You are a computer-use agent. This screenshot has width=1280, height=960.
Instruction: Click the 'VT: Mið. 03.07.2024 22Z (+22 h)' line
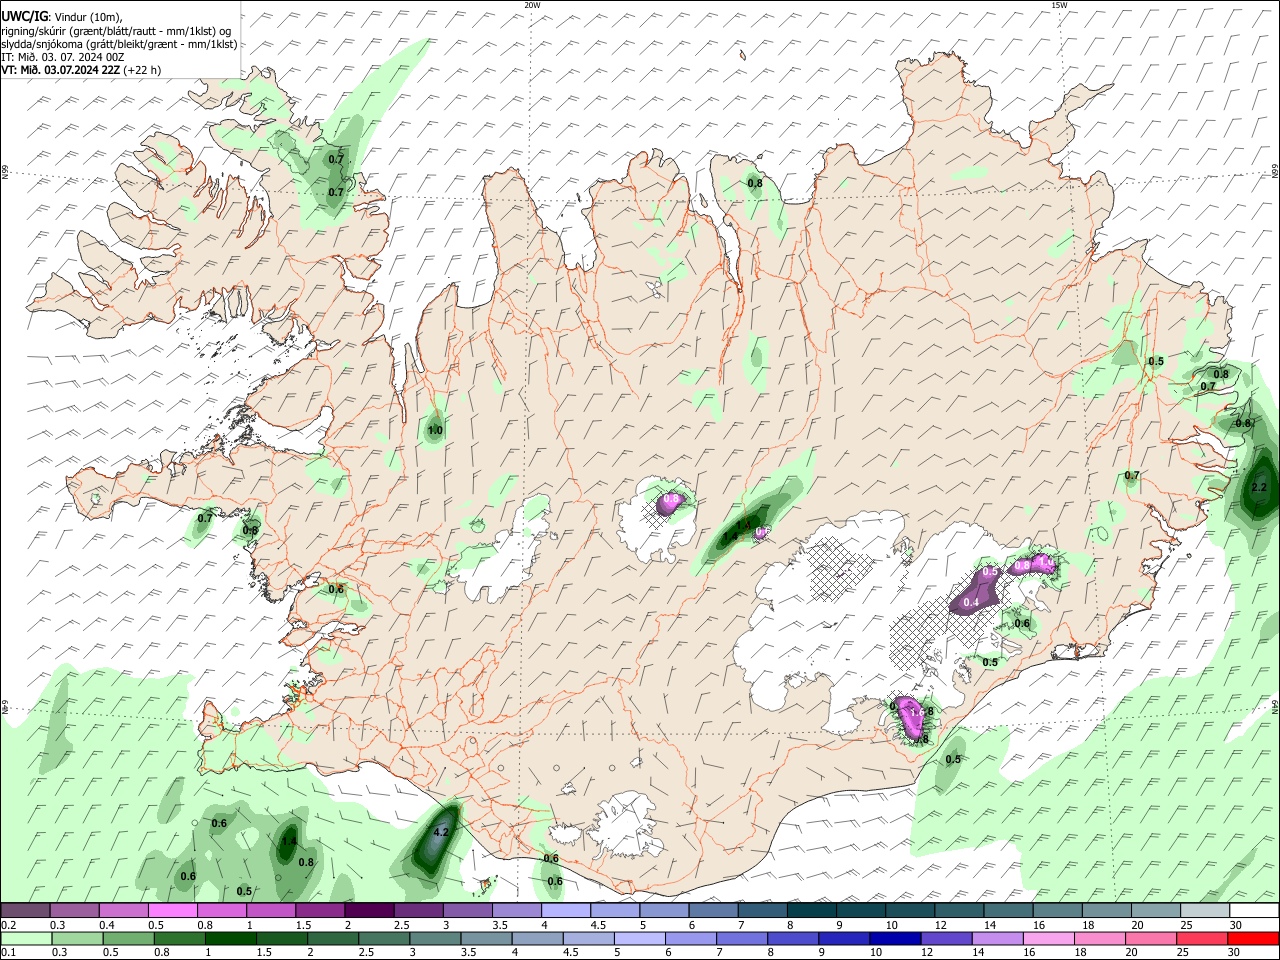click(81, 70)
